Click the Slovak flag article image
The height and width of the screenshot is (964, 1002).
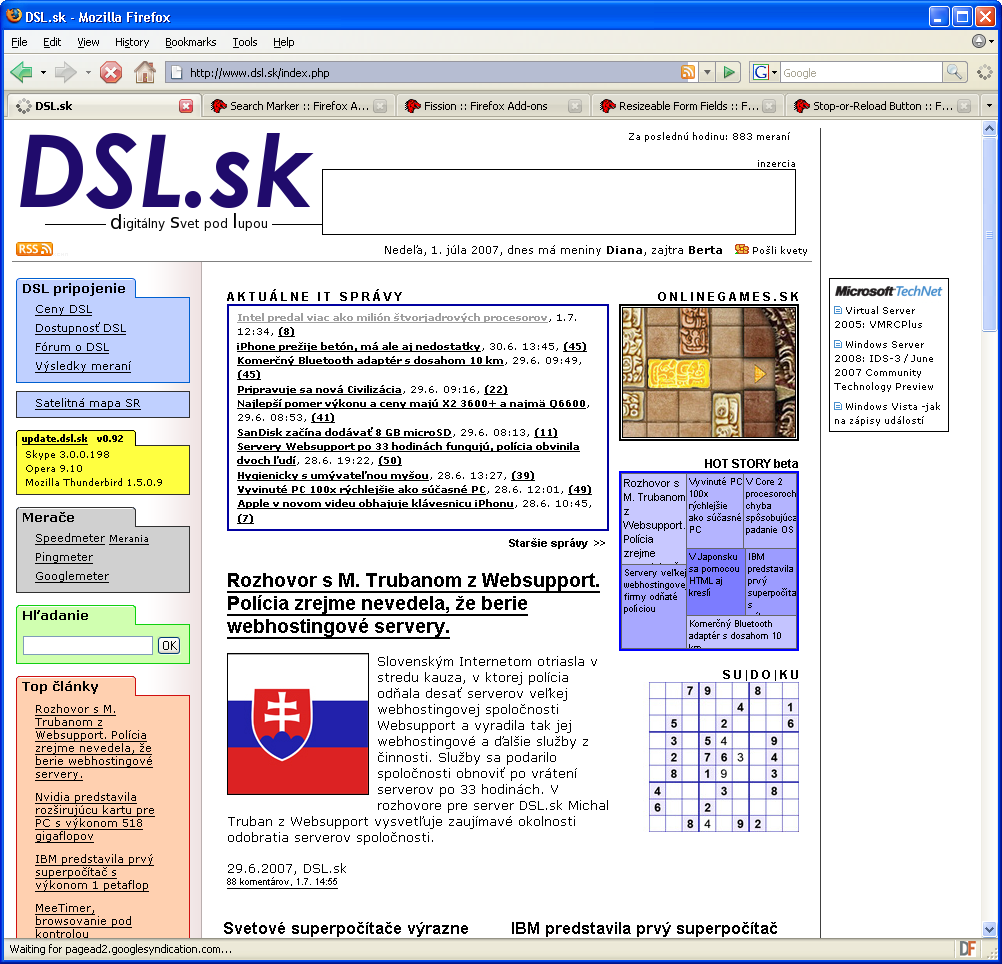(298, 724)
